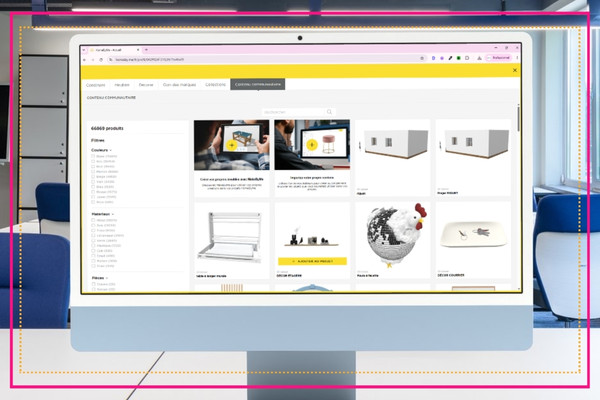Click the 66869 produits count text
The width and height of the screenshot is (600, 400).
[x=107, y=128]
